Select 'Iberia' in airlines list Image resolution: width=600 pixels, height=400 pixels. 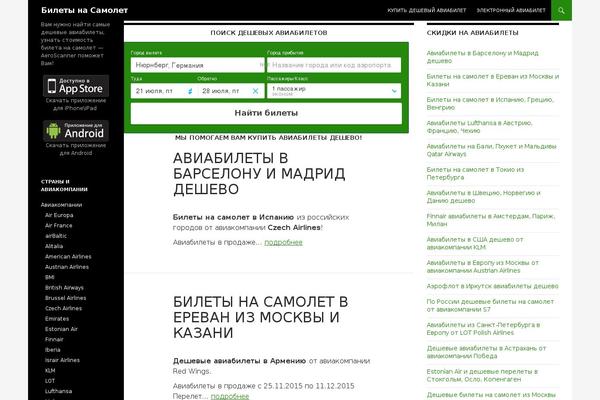[x=52, y=349]
